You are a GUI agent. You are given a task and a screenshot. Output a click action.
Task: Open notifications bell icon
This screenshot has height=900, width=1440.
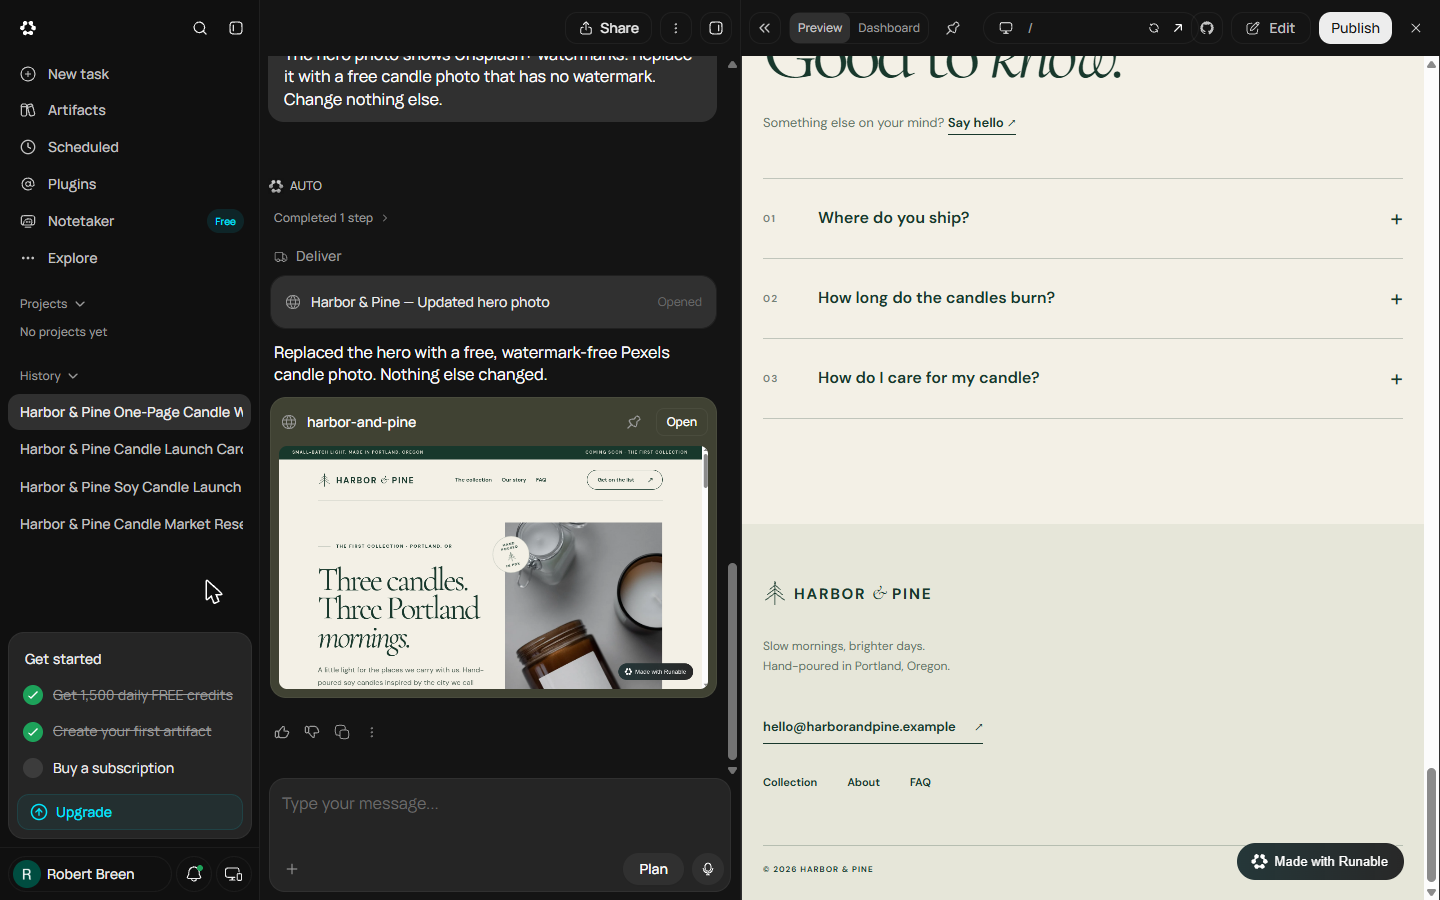pos(194,874)
